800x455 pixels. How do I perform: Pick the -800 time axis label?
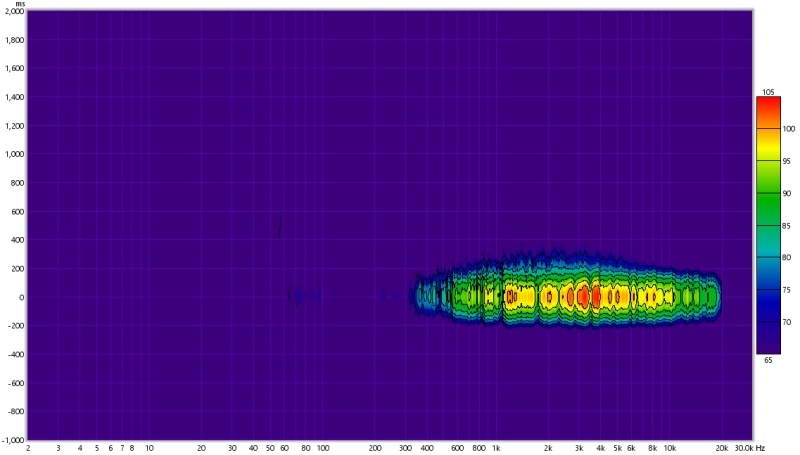click(x=16, y=411)
